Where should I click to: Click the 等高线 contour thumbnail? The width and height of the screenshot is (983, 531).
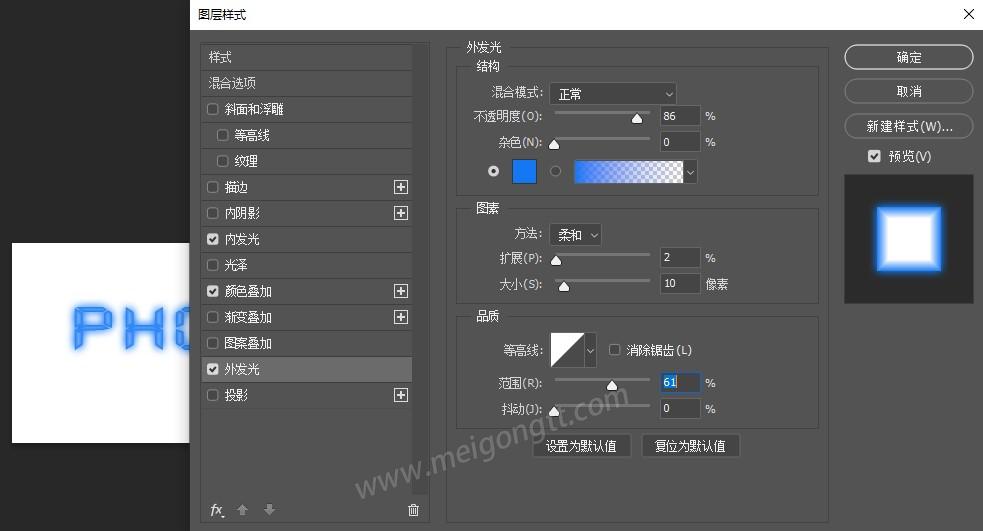click(x=567, y=350)
